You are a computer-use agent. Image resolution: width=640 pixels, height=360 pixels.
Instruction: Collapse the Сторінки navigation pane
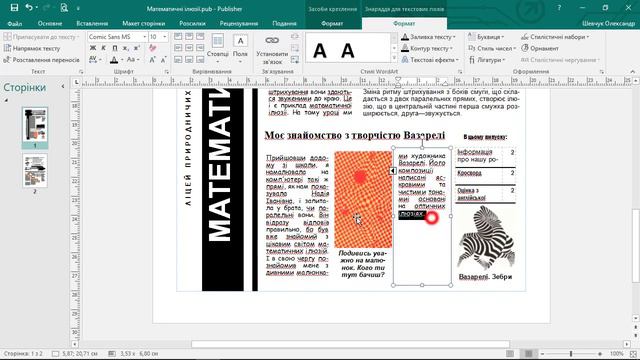click(63, 87)
